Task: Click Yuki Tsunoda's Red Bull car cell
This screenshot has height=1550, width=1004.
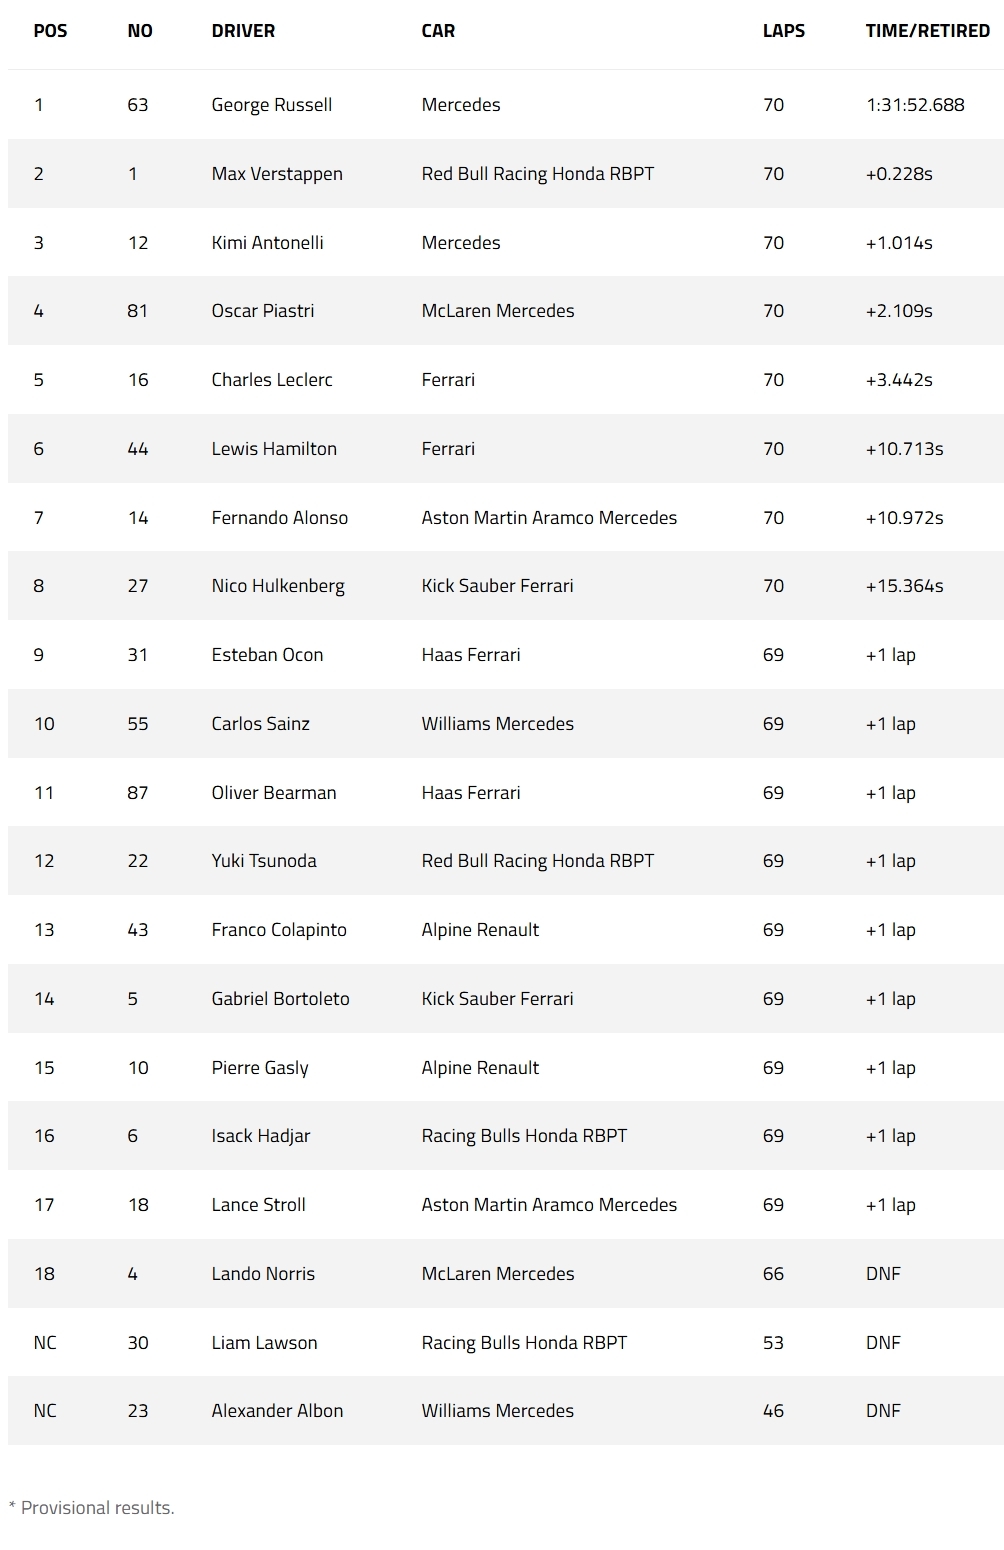Action: (x=538, y=861)
